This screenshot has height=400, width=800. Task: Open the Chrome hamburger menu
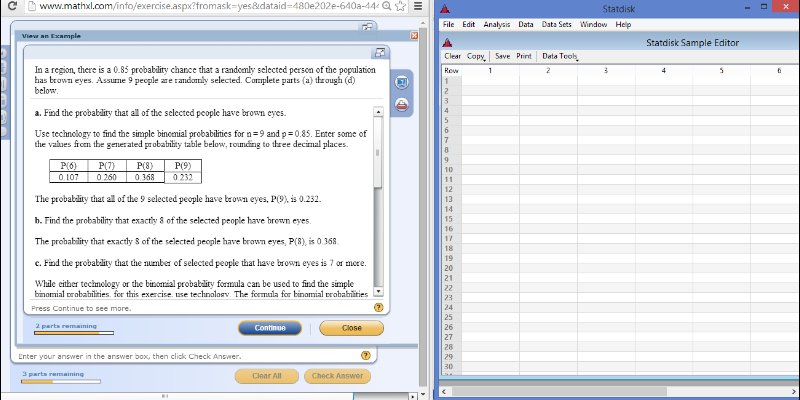coord(418,6)
